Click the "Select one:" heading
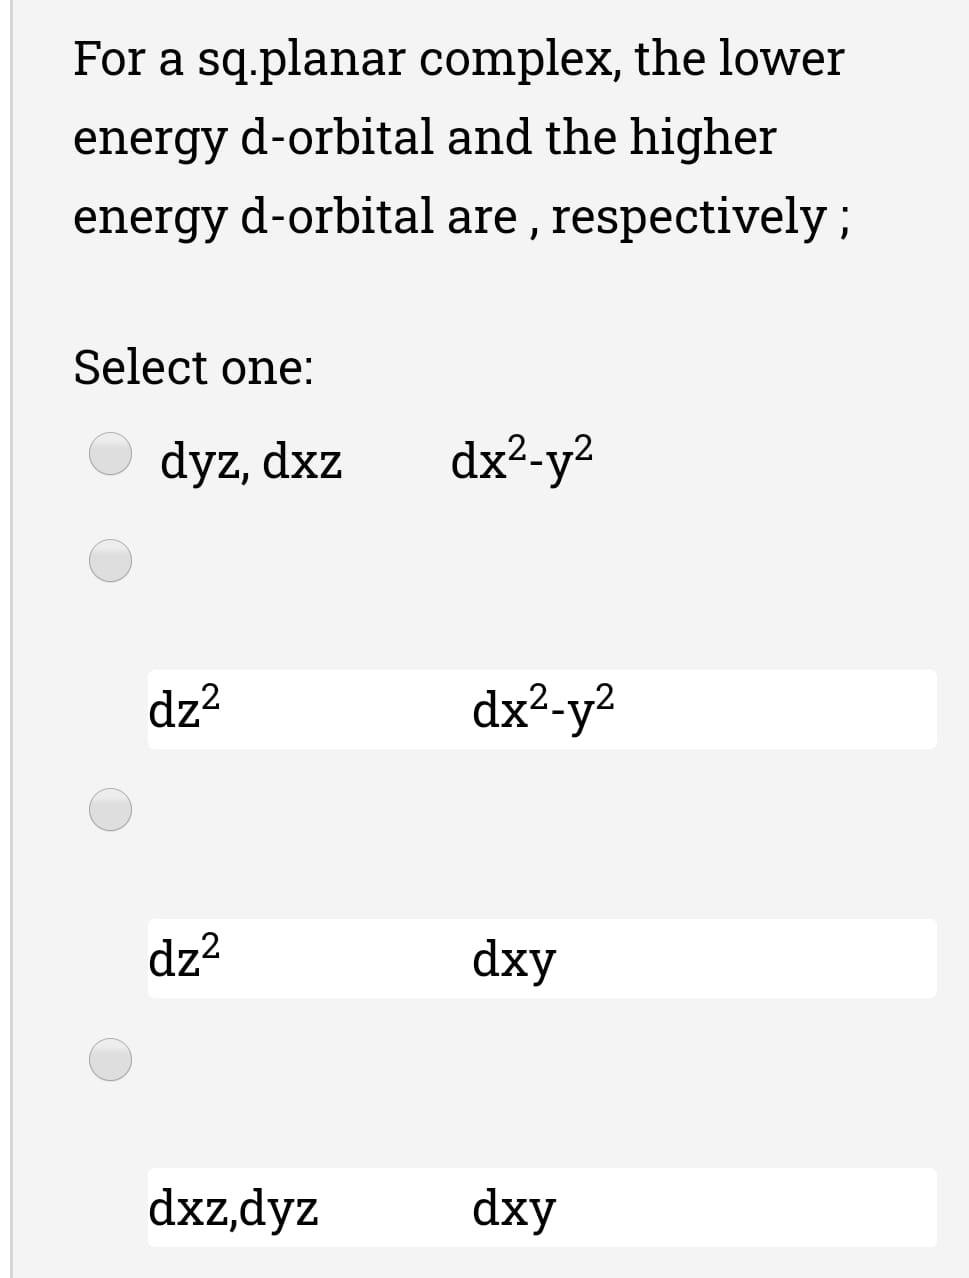 point(193,368)
